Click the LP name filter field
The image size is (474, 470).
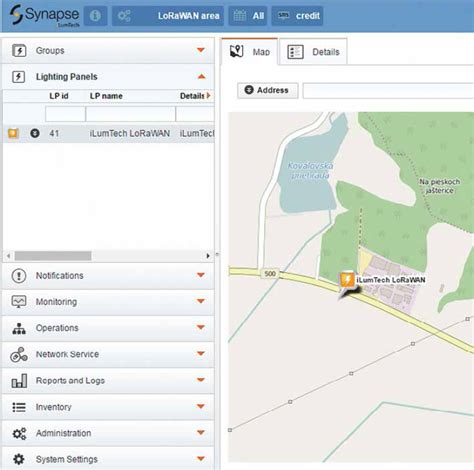[130, 114]
